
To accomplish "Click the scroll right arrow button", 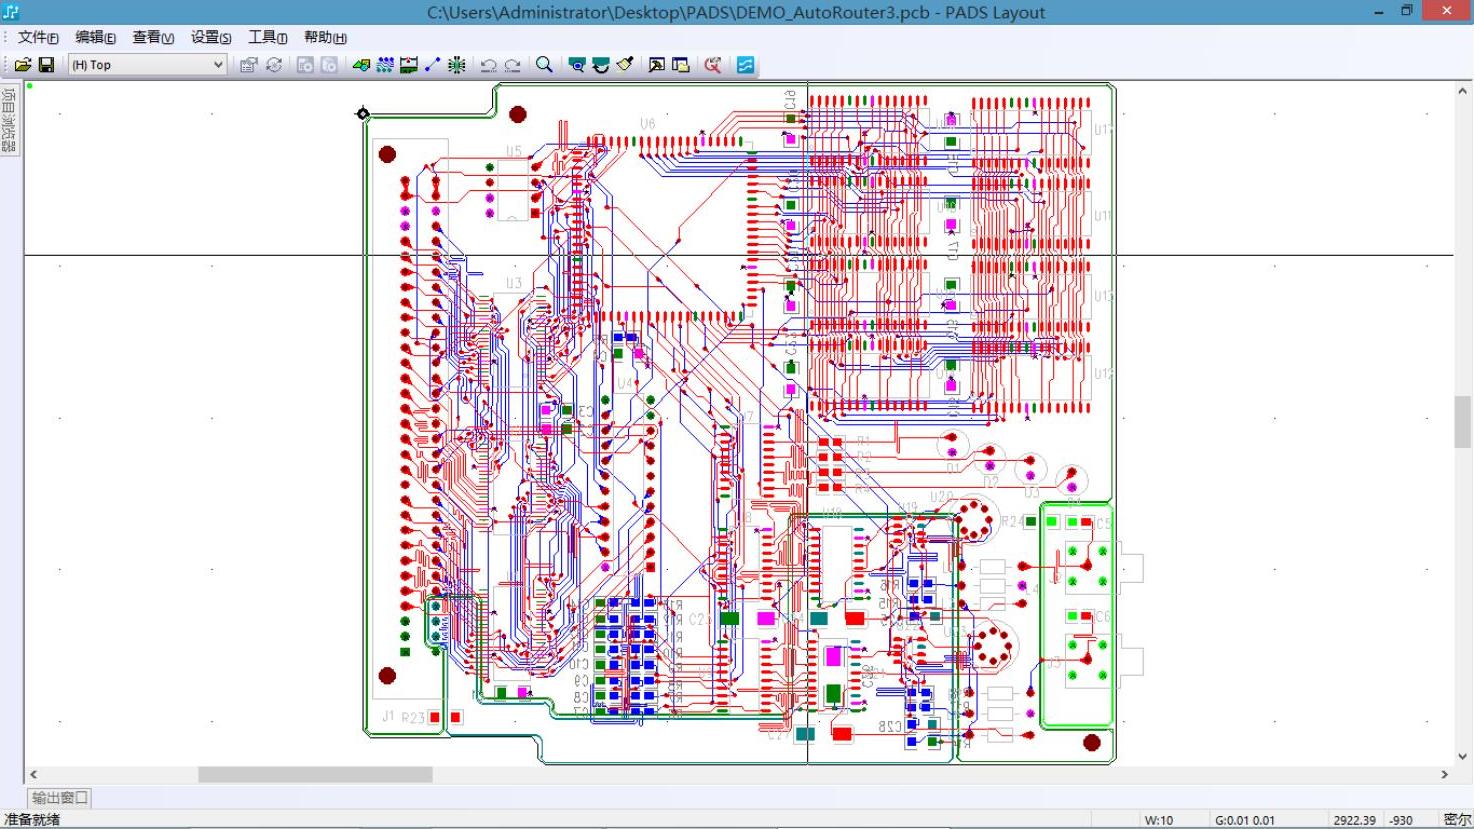I will point(1444,775).
